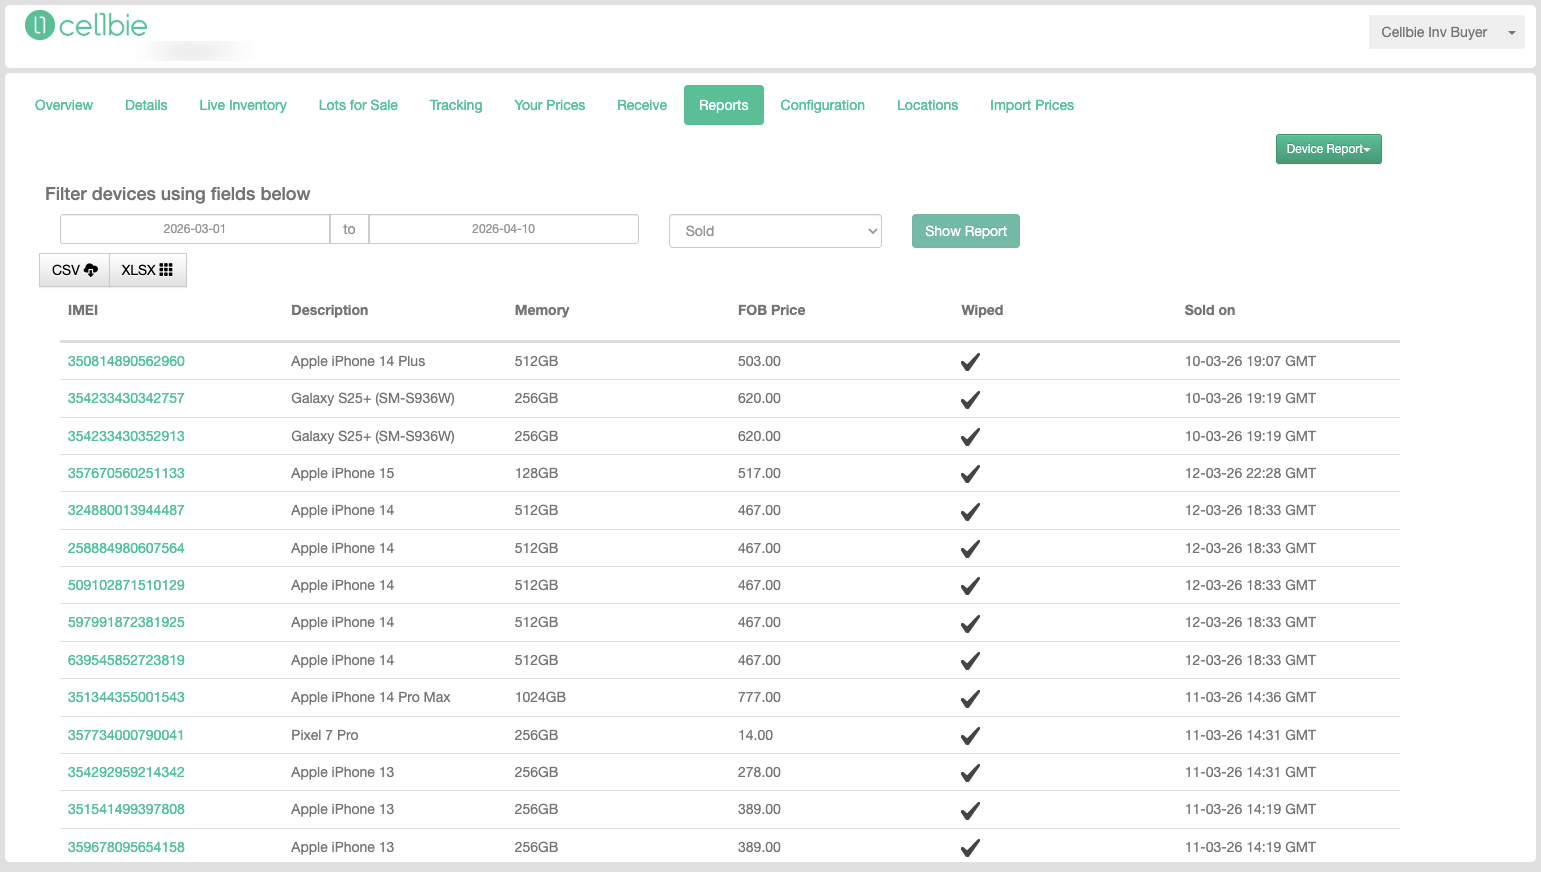
Task: Open IMEI 351344355001543 link
Action: point(126,697)
